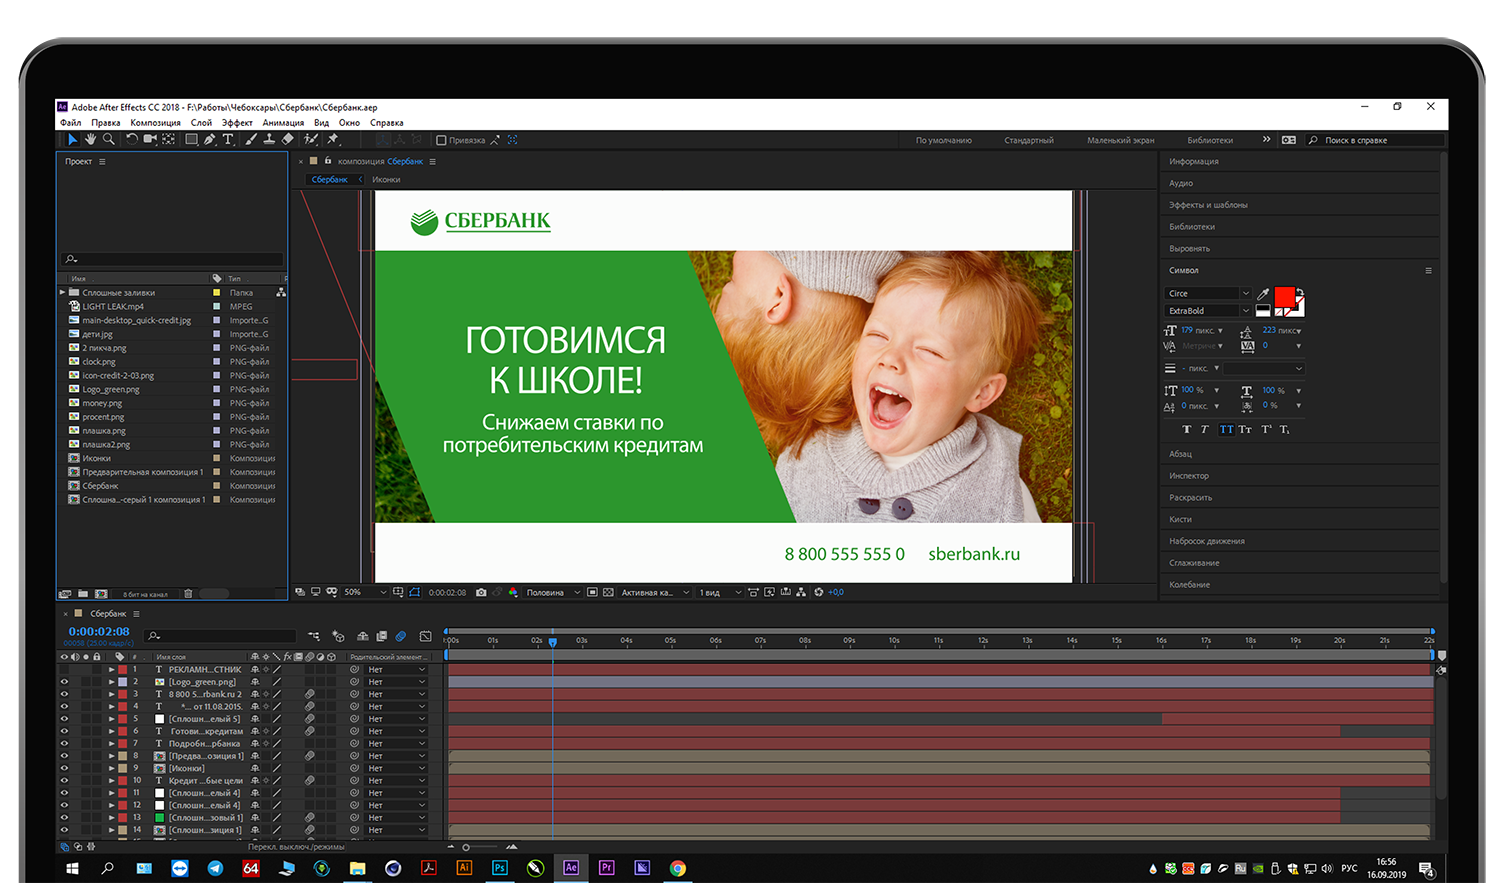Select the Pen tool
The height and width of the screenshot is (883, 1500).
tap(210, 140)
